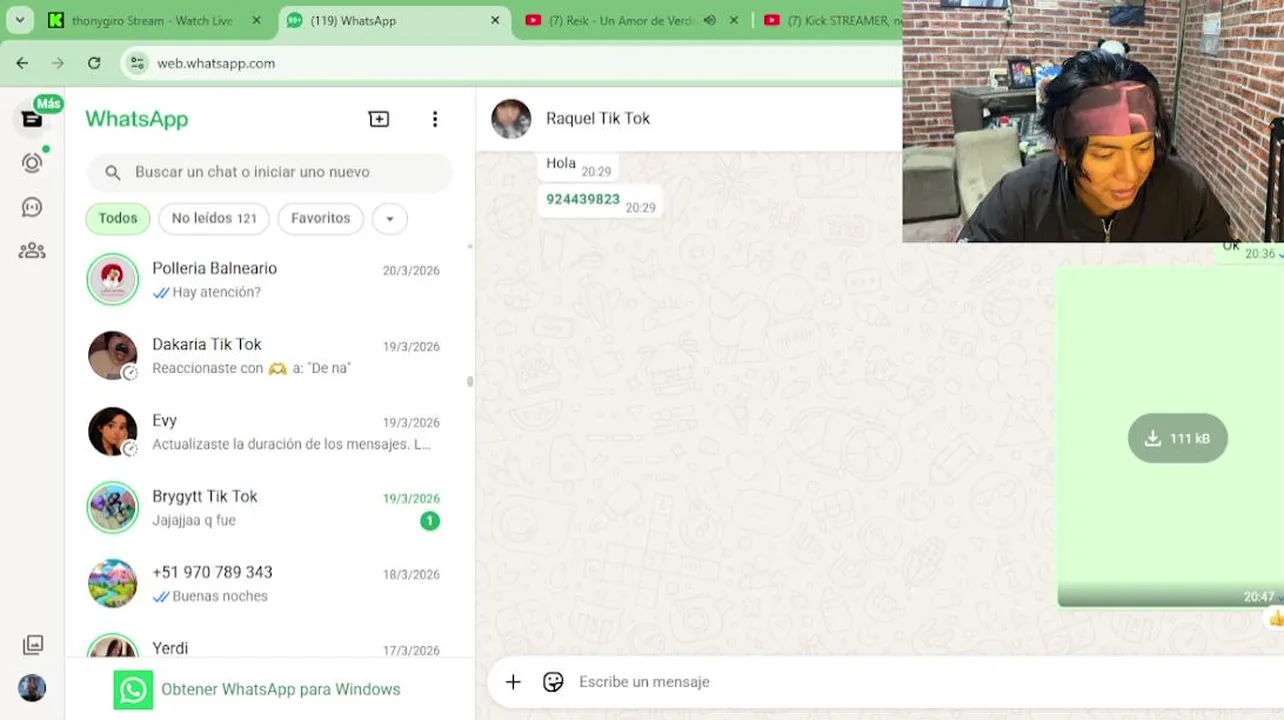1284x720 pixels.
Task: Mute the Reik YouTube tab audio icon
Action: click(709, 20)
